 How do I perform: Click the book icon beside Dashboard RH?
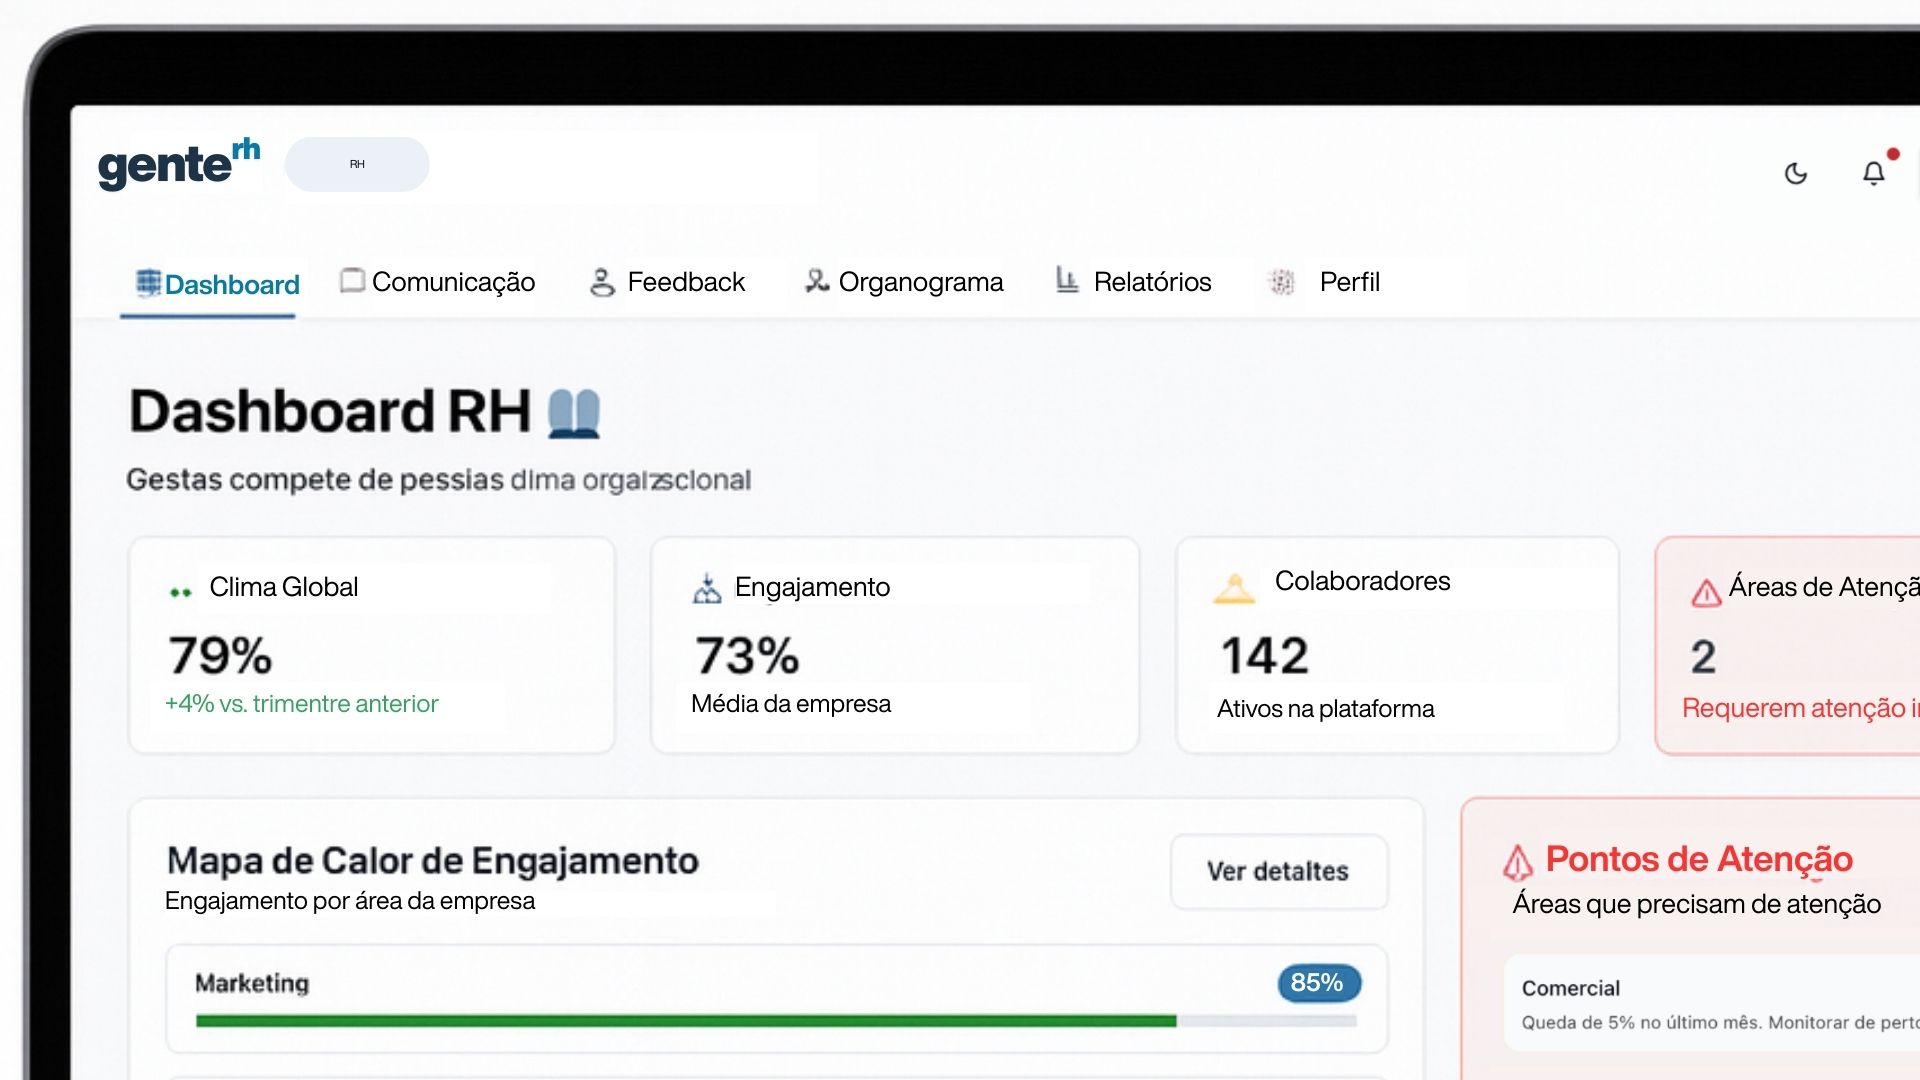pyautogui.click(x=574, y=413)
